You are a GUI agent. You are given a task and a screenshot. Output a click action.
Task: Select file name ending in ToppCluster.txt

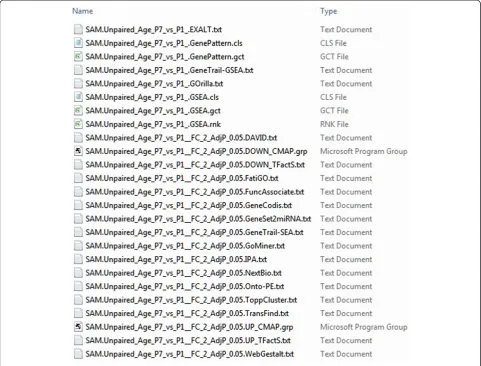(191, 300)
